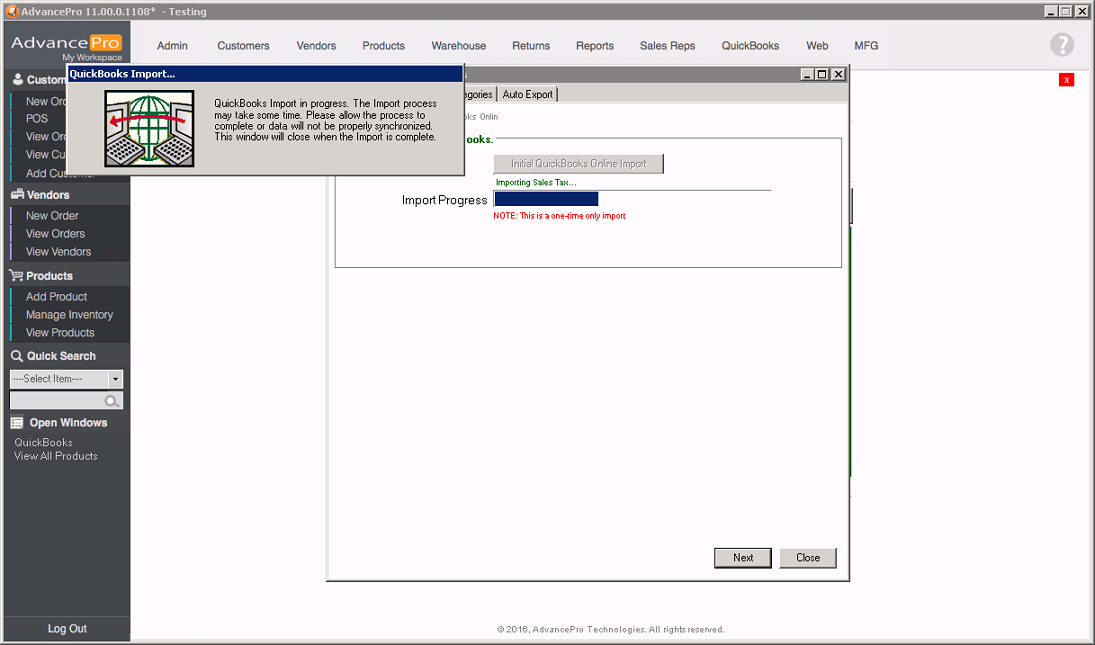Select Add Product in the sidebar
Image resolution: width=1095 pixels, height=645 pixels.
pos(57,297)
